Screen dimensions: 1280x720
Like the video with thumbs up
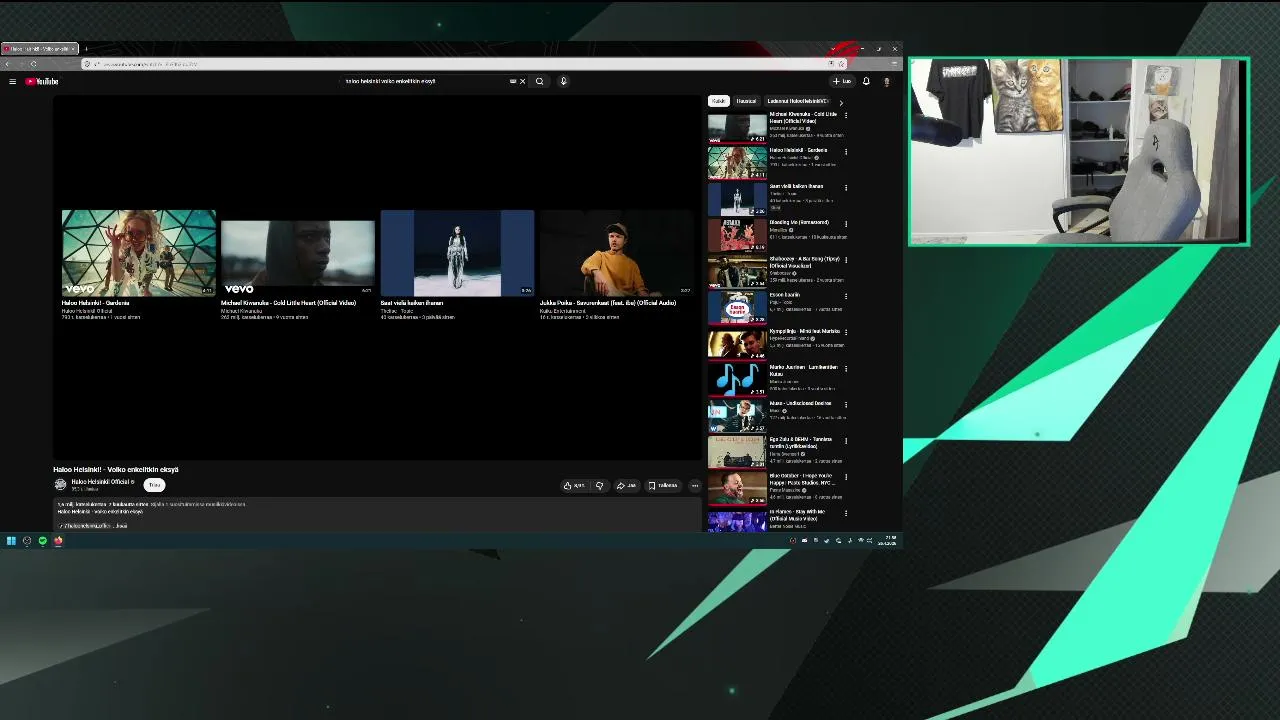coord(574,486)
